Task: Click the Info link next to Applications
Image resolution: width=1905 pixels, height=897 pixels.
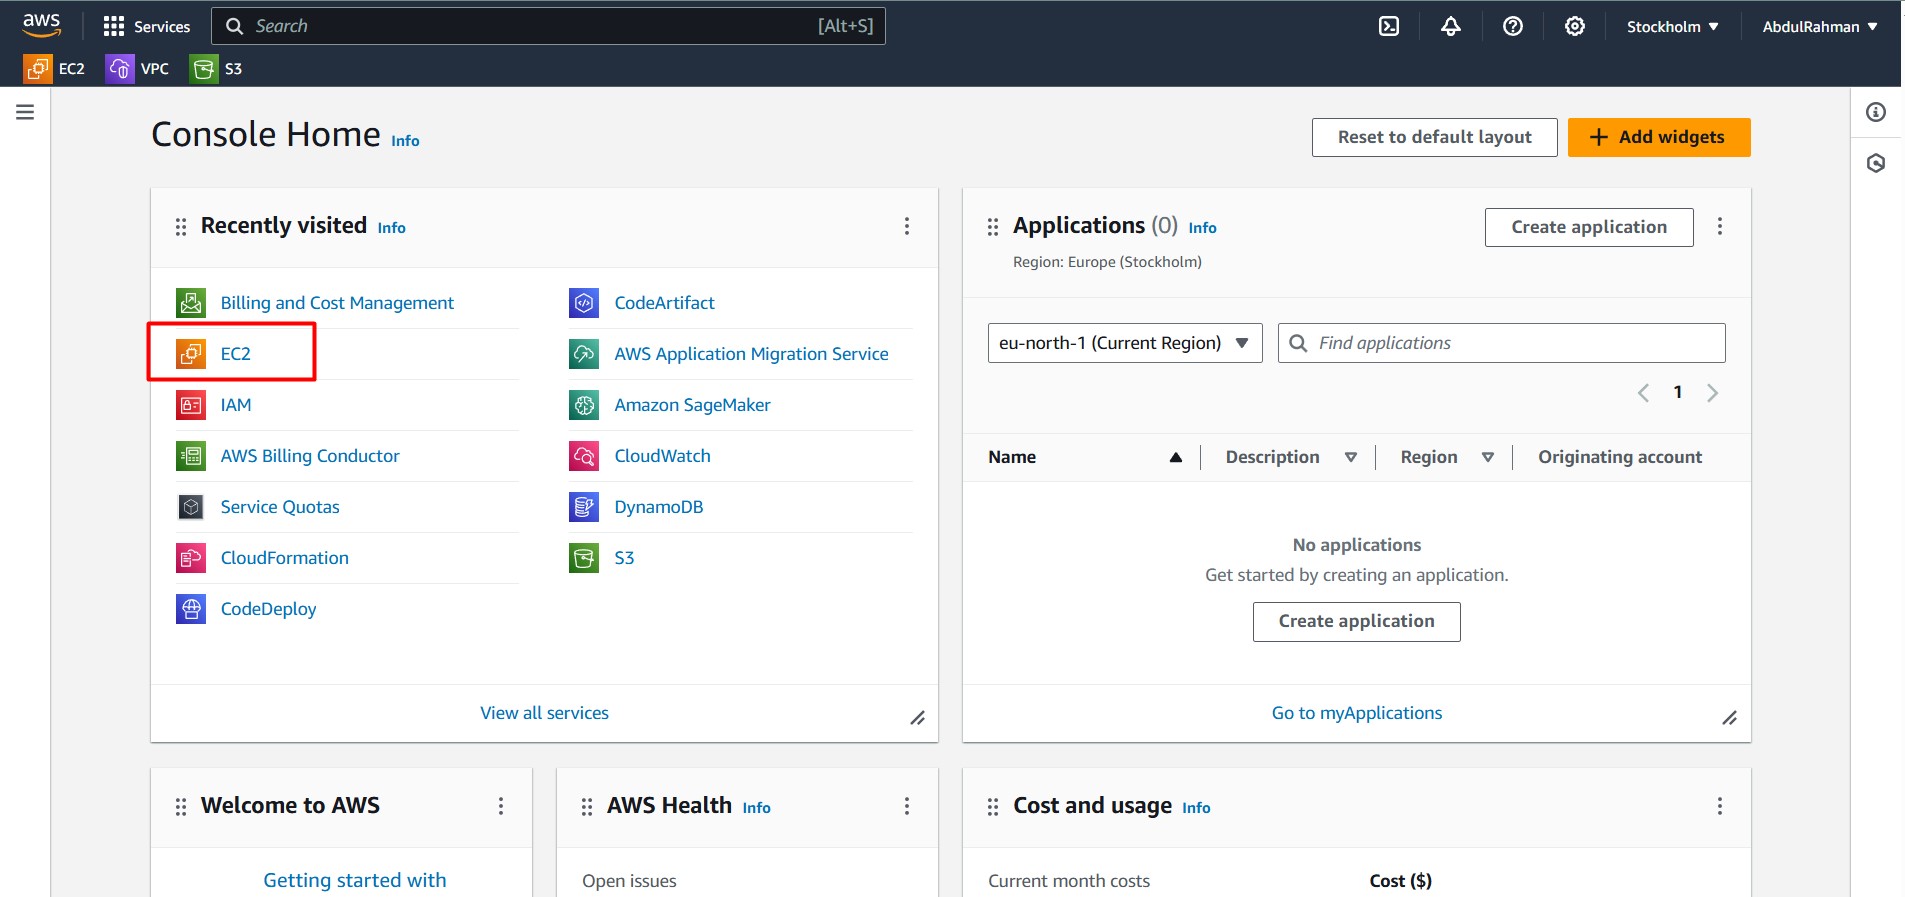Action: 1202,228
